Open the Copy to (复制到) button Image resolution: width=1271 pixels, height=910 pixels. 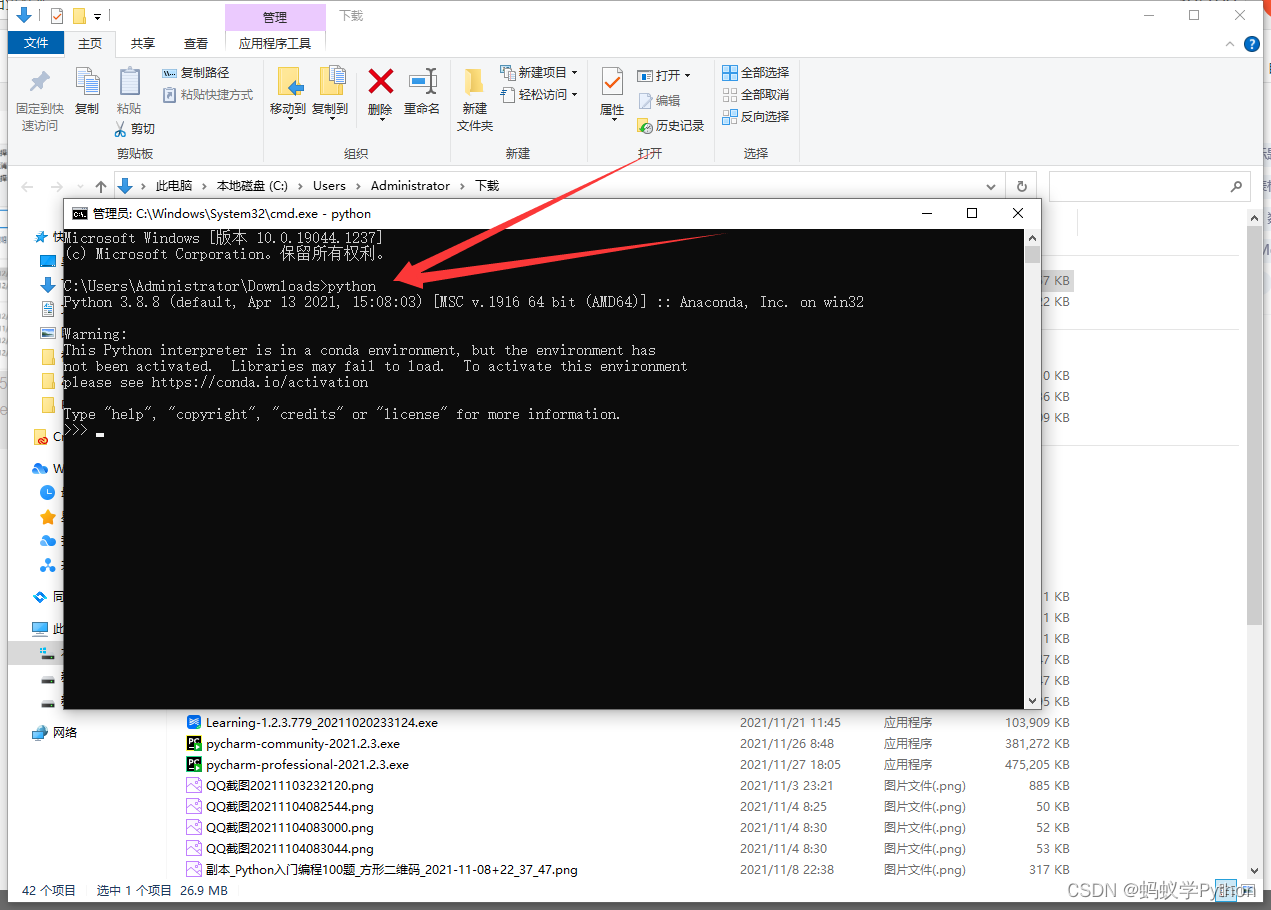330,92
